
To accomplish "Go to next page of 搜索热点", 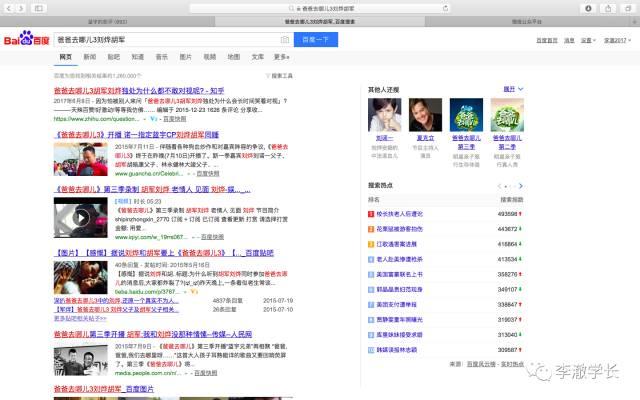I will 520,186.
